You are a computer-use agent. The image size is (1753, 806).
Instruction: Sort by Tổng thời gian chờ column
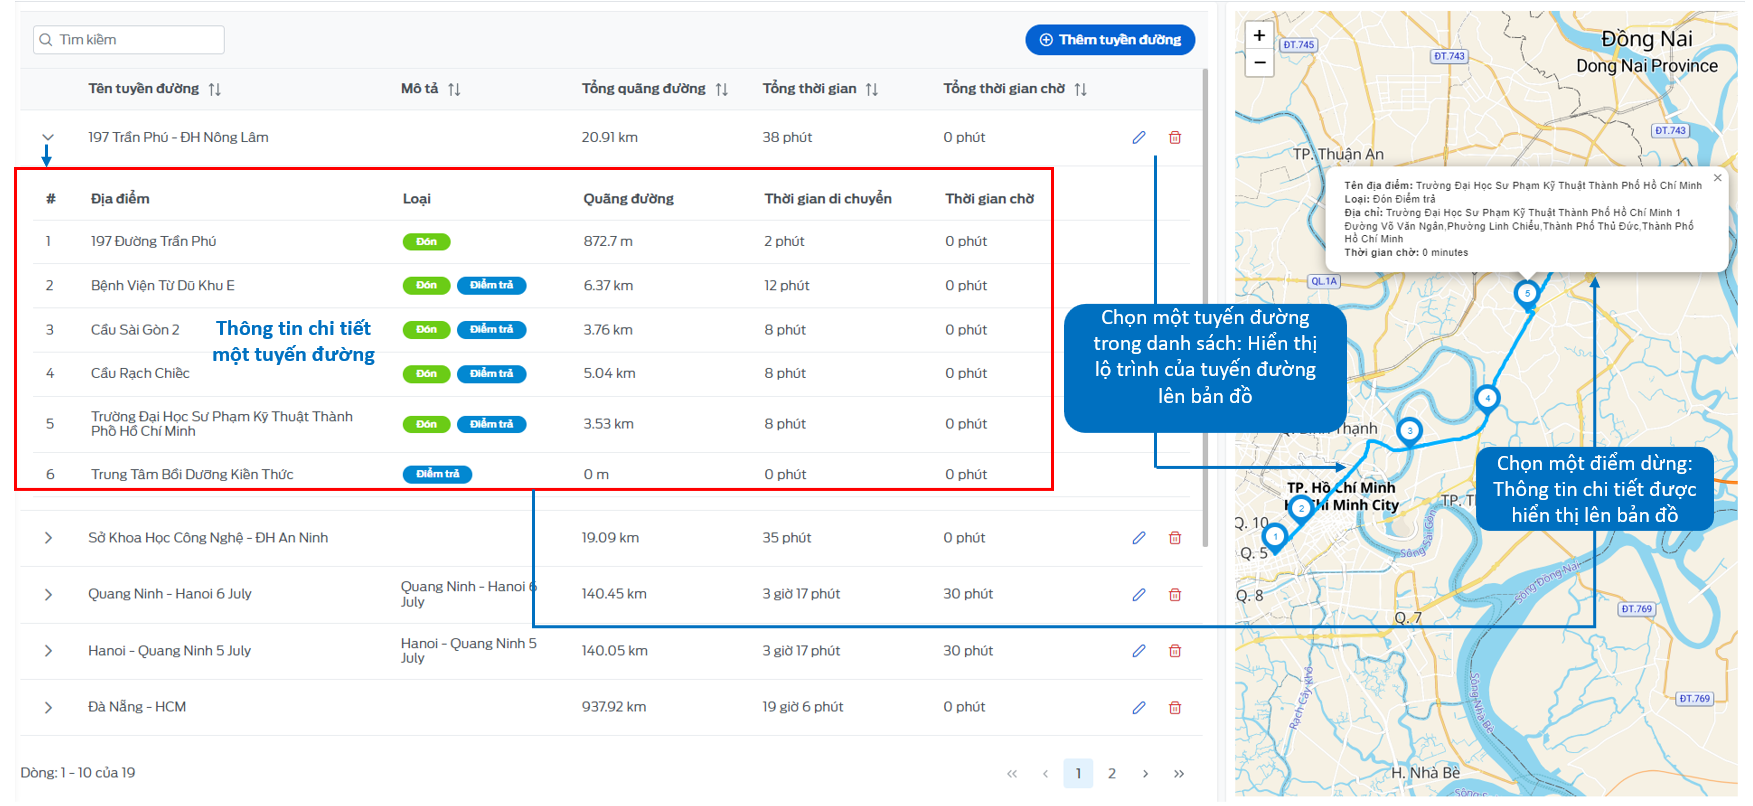pos(1081,89)
